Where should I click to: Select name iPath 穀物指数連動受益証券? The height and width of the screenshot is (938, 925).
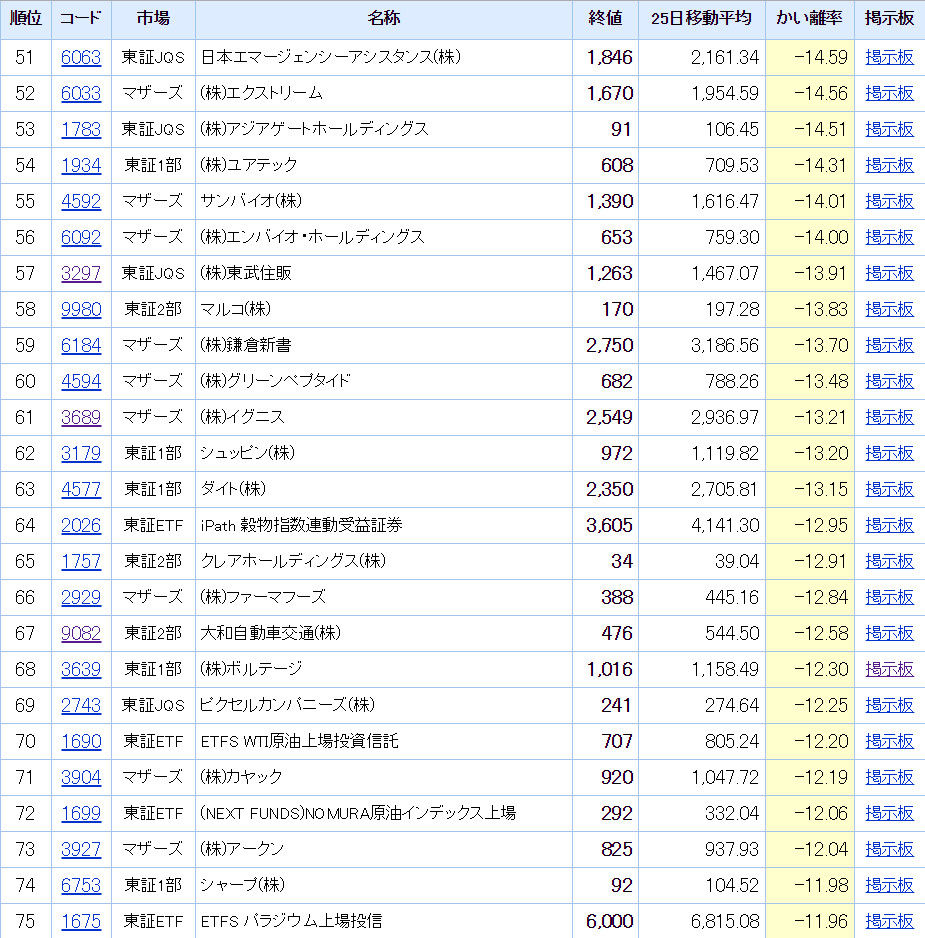tap(301, 525)
